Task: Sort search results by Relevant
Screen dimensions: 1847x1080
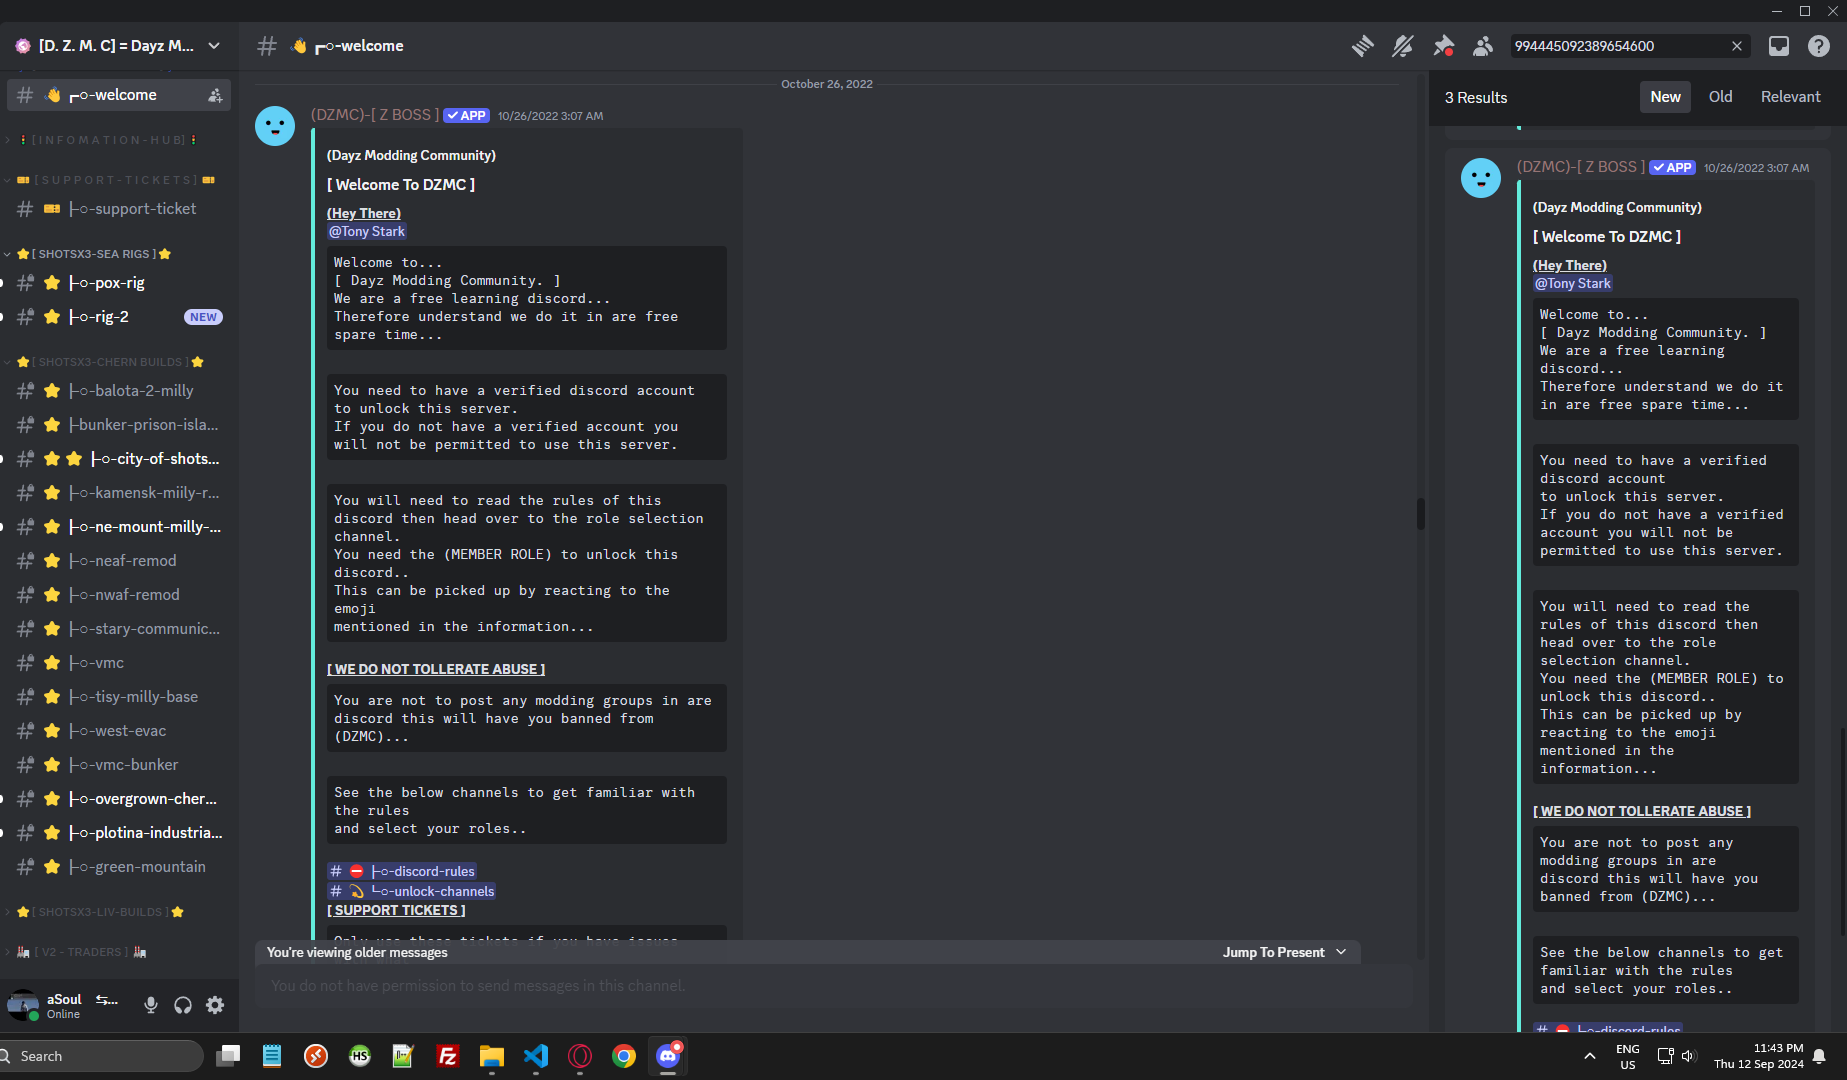Action: coord(1790,97)
